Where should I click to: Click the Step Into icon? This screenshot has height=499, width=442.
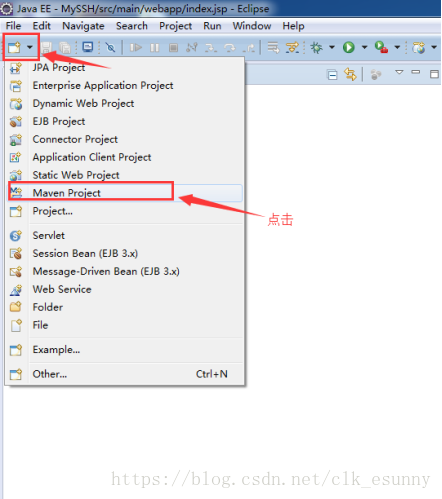point(211,48)
